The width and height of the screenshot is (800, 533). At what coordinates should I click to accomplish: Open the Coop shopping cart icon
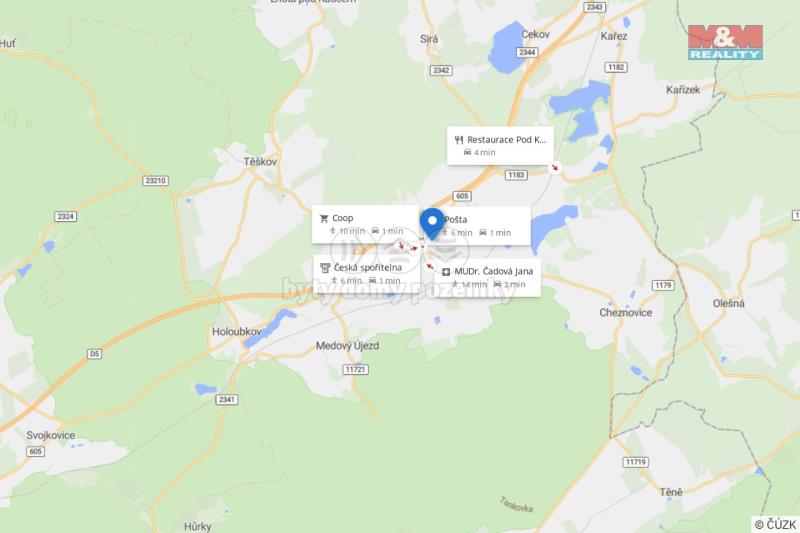pyautogui.click(x=324, y=219)
